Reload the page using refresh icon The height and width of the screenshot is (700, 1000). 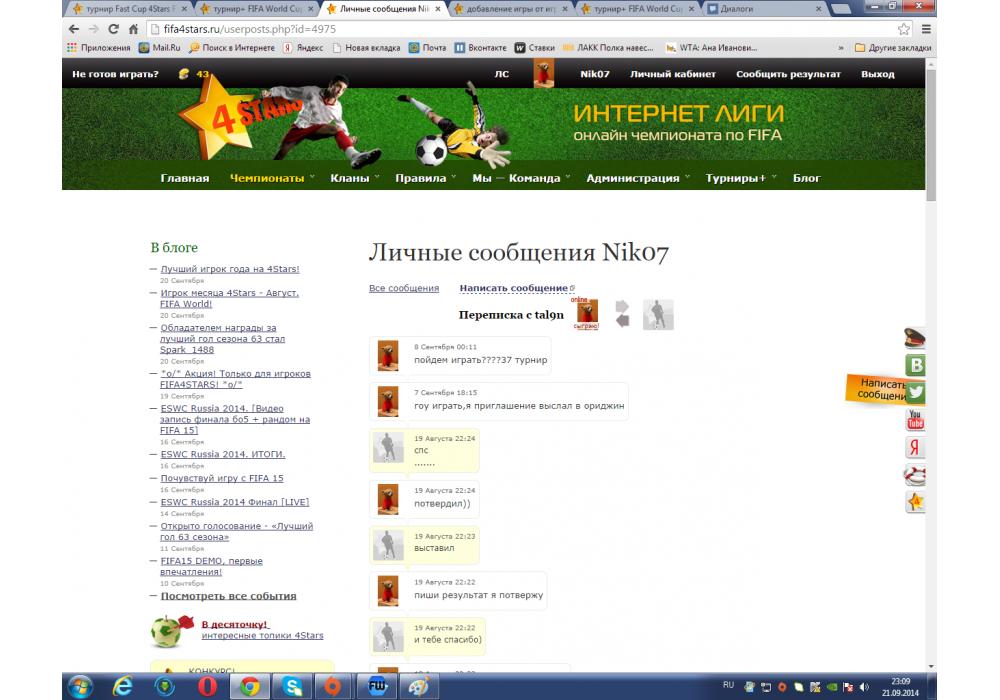pos(113,29)
